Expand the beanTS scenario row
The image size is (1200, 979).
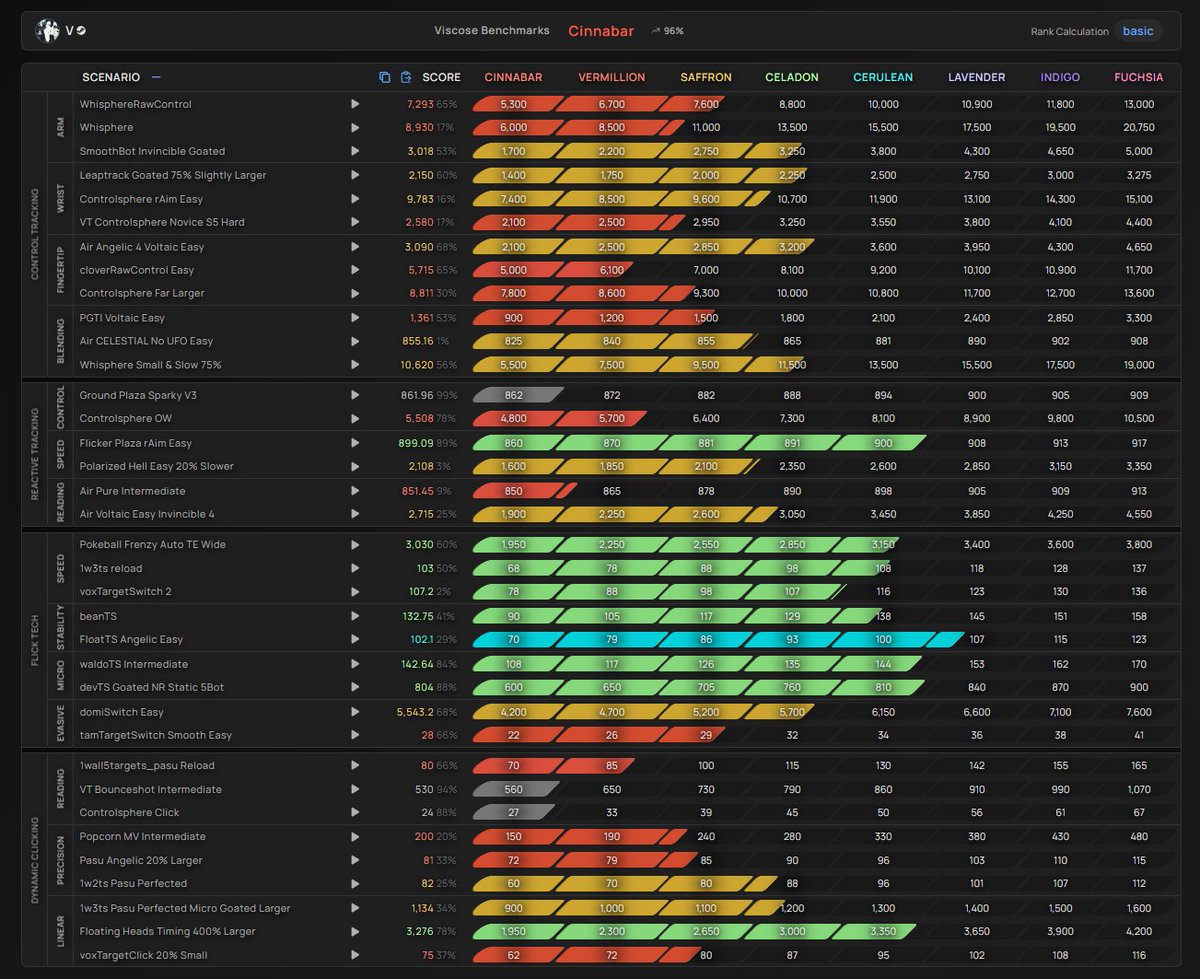pos(356,616)
